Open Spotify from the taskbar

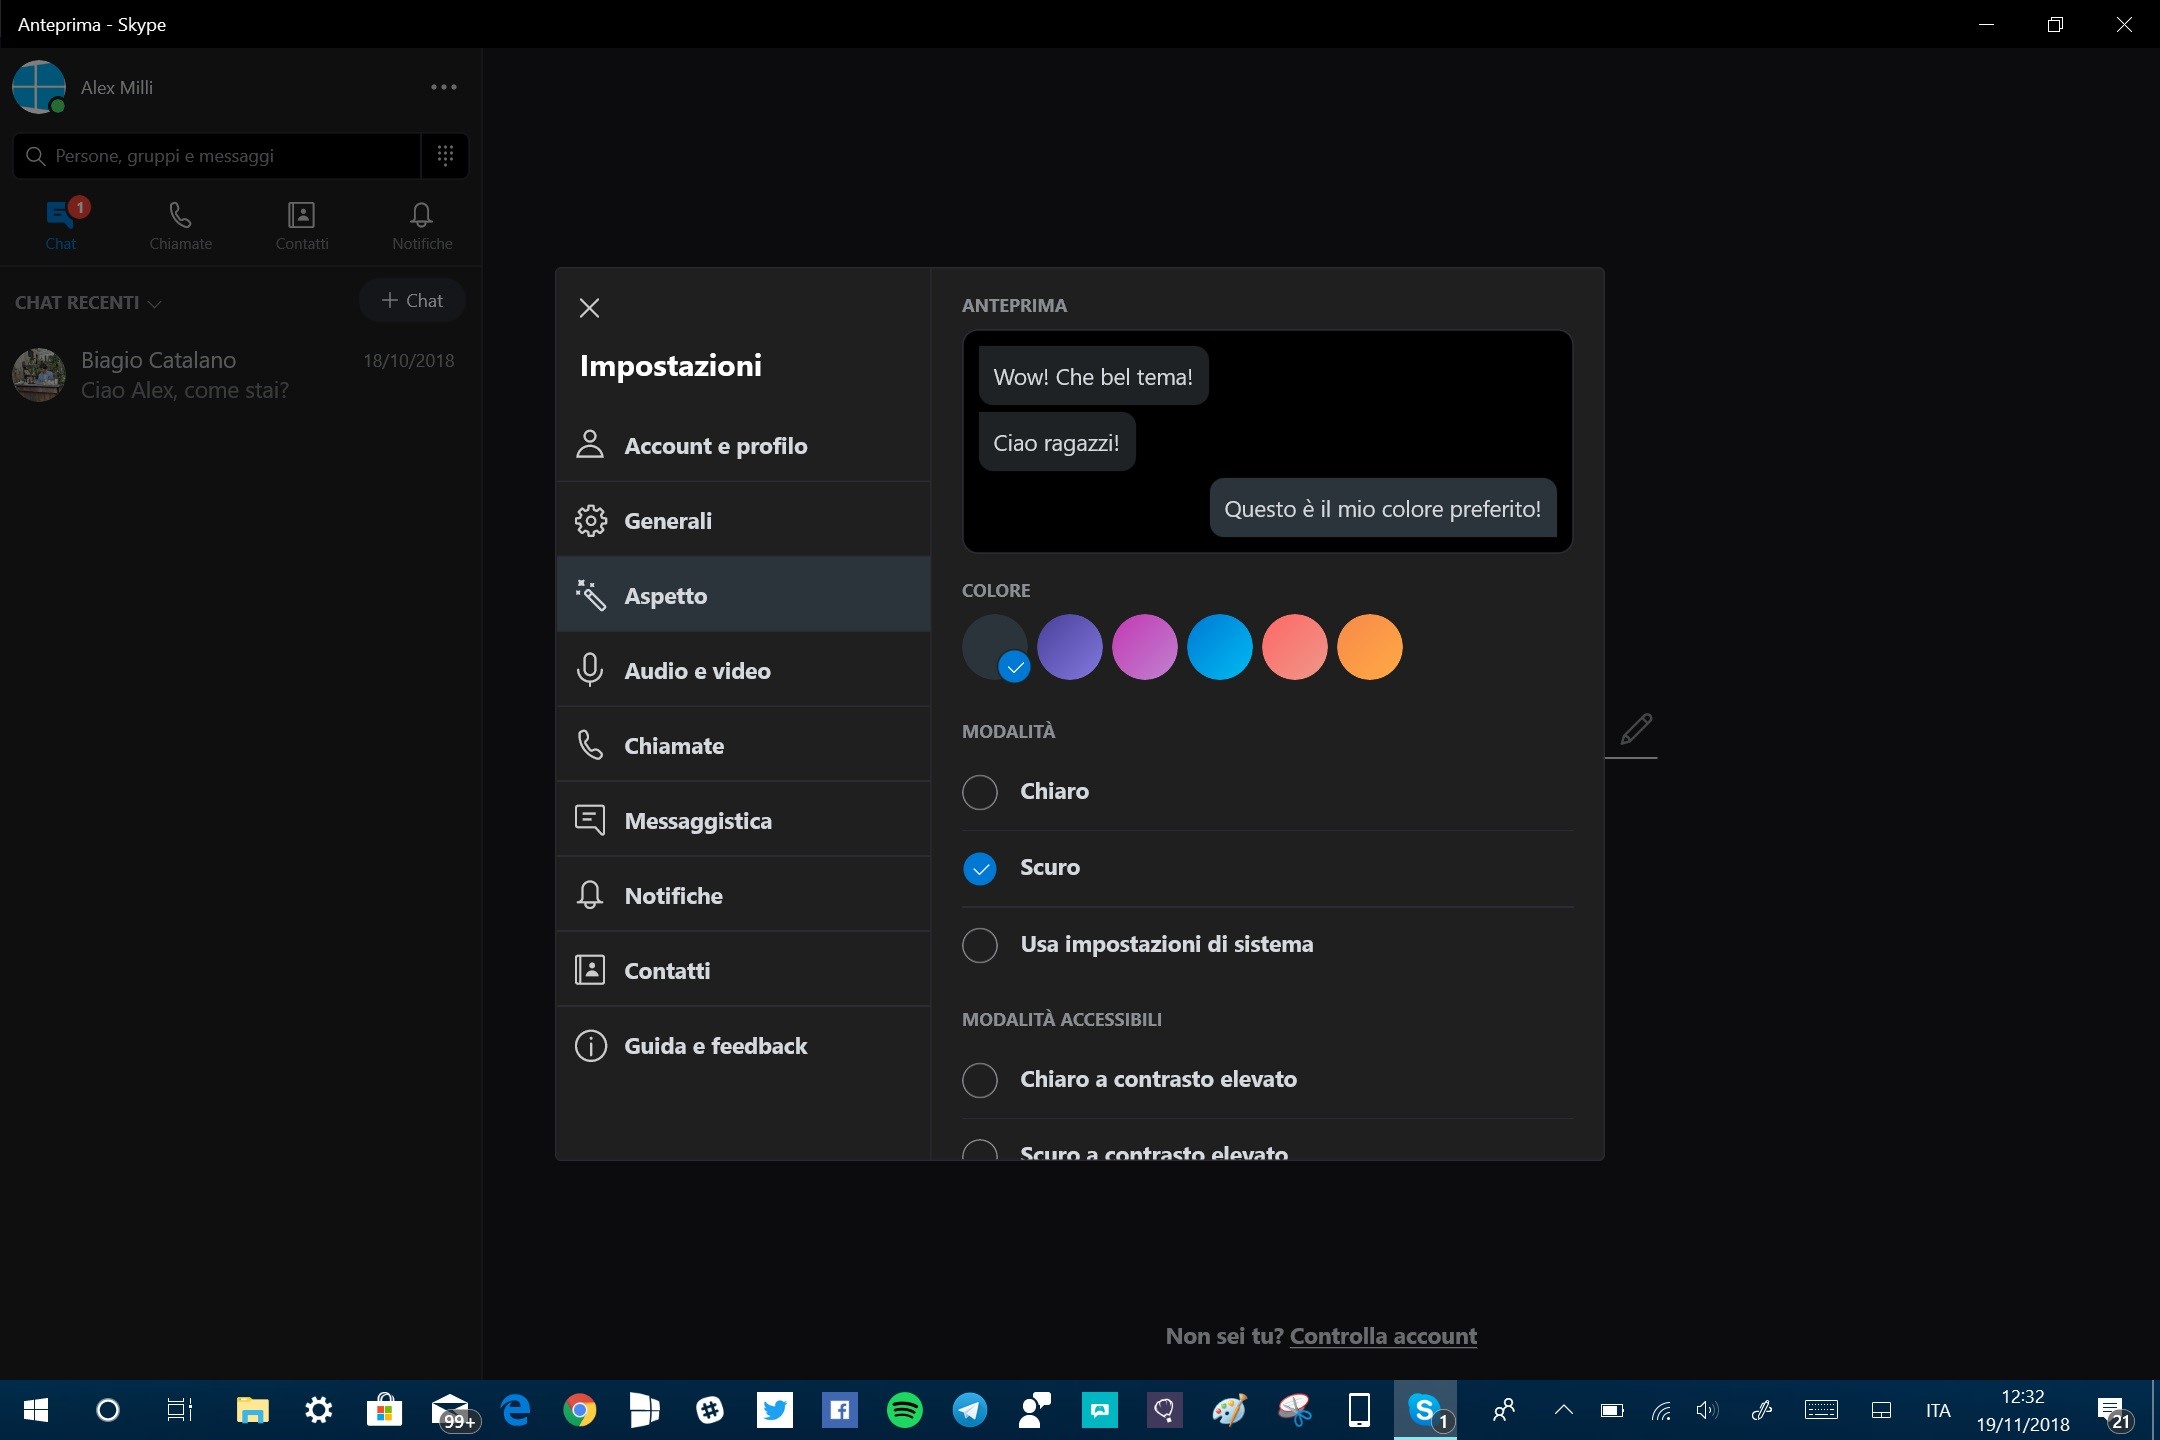(x=905, y=1410)
